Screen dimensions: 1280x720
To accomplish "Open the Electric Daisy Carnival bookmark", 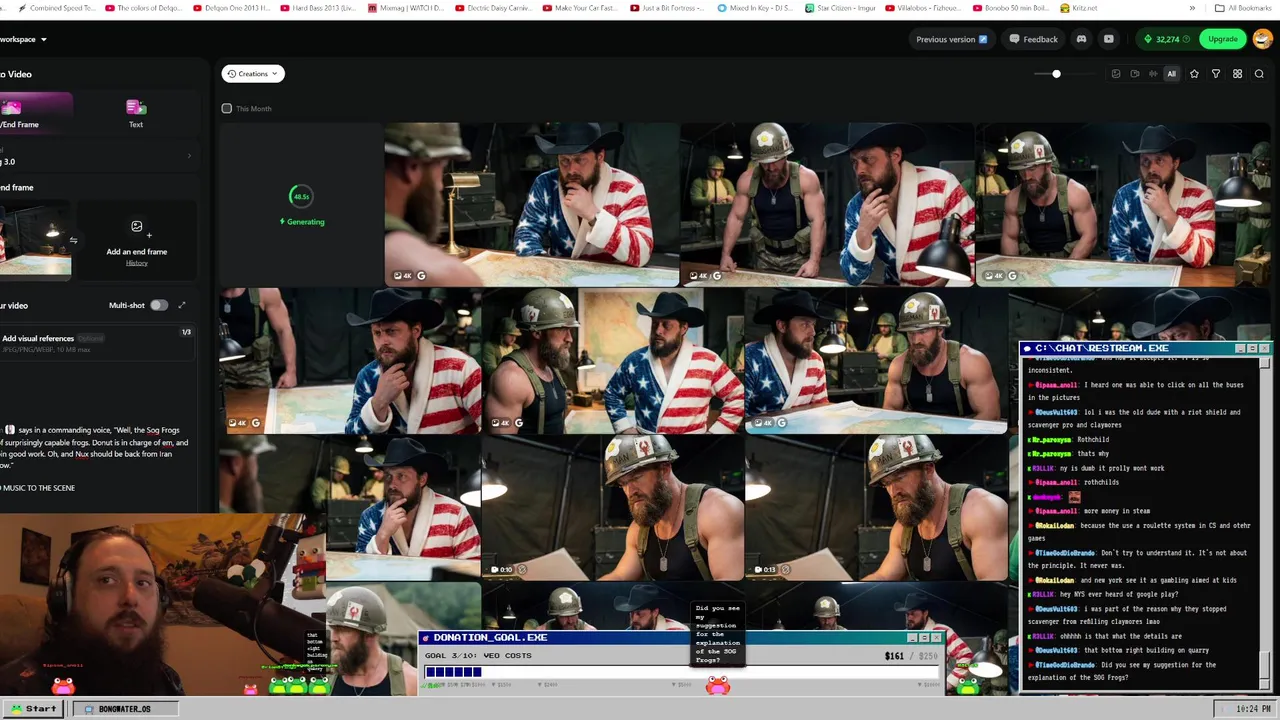I will click(496, 8).
